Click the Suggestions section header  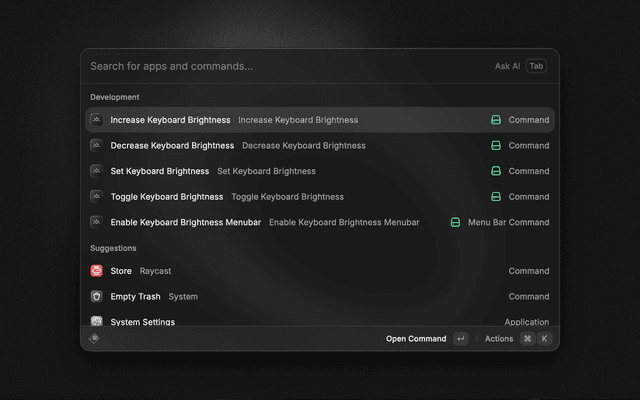point(113,248)
